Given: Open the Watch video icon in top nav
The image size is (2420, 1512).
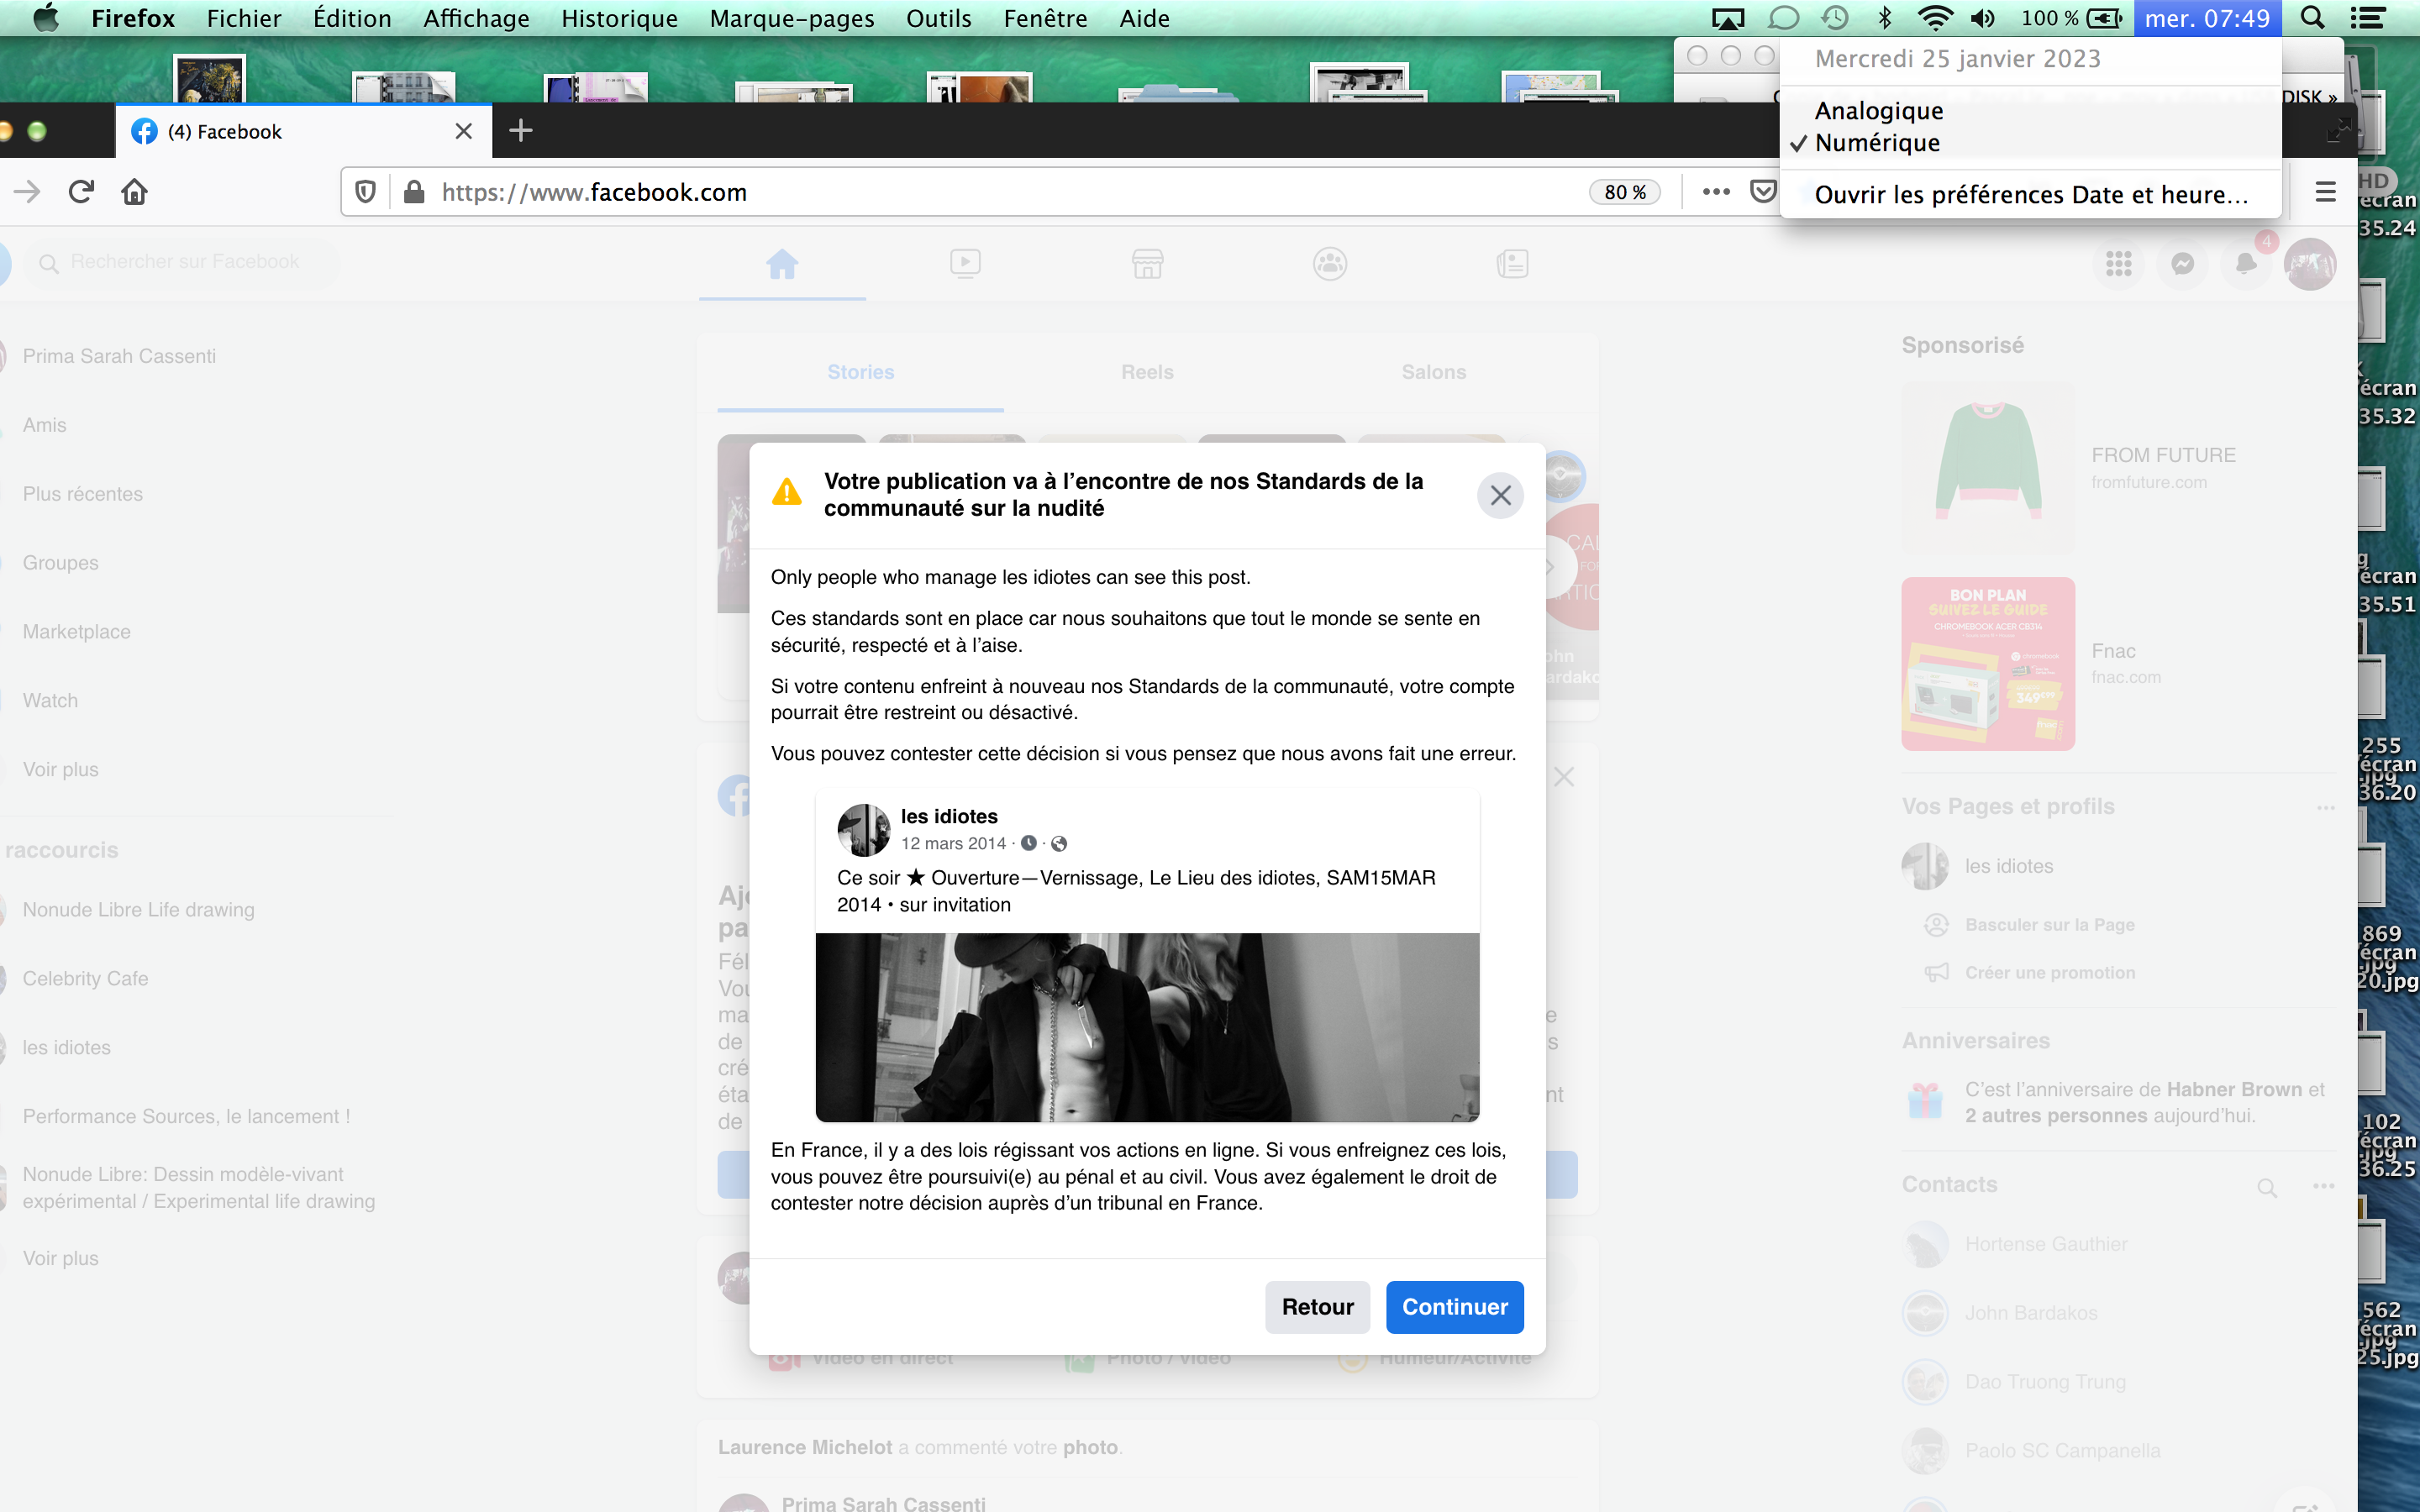Looking at the screenshot, I should 965,264.
